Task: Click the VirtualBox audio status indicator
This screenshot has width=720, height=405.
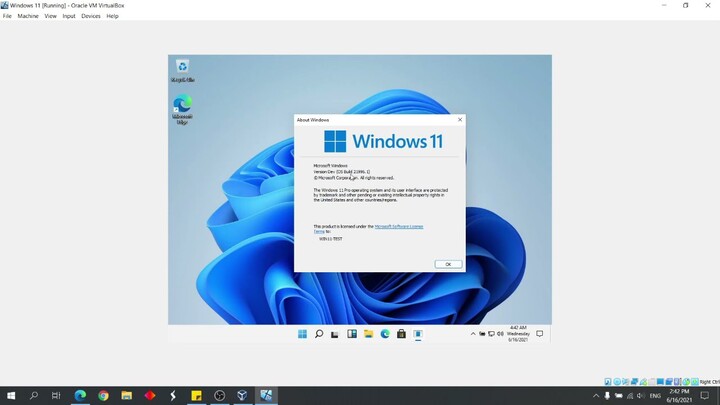Action: [625, 382]
